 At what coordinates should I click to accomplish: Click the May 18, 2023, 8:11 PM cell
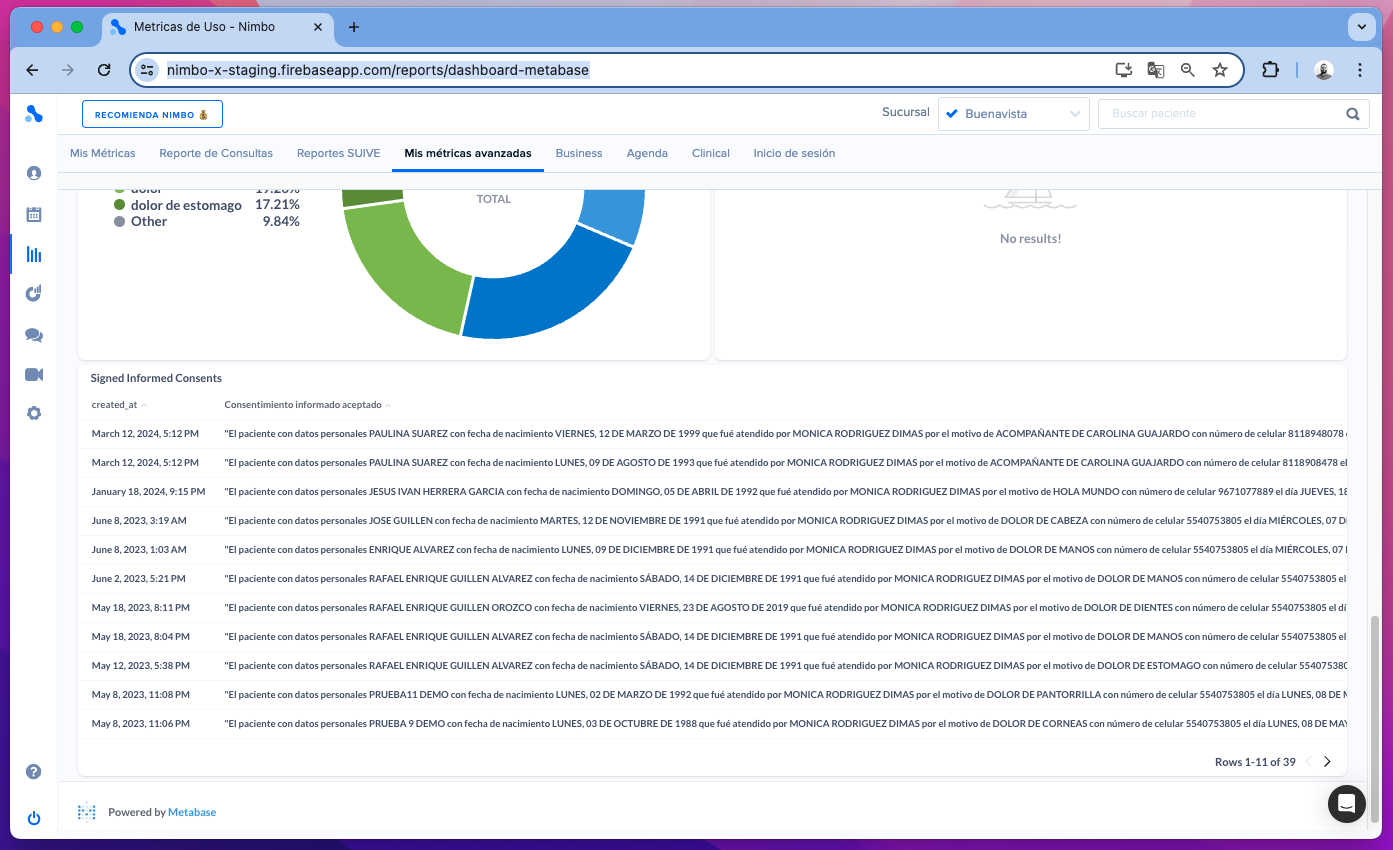[140, 607]
